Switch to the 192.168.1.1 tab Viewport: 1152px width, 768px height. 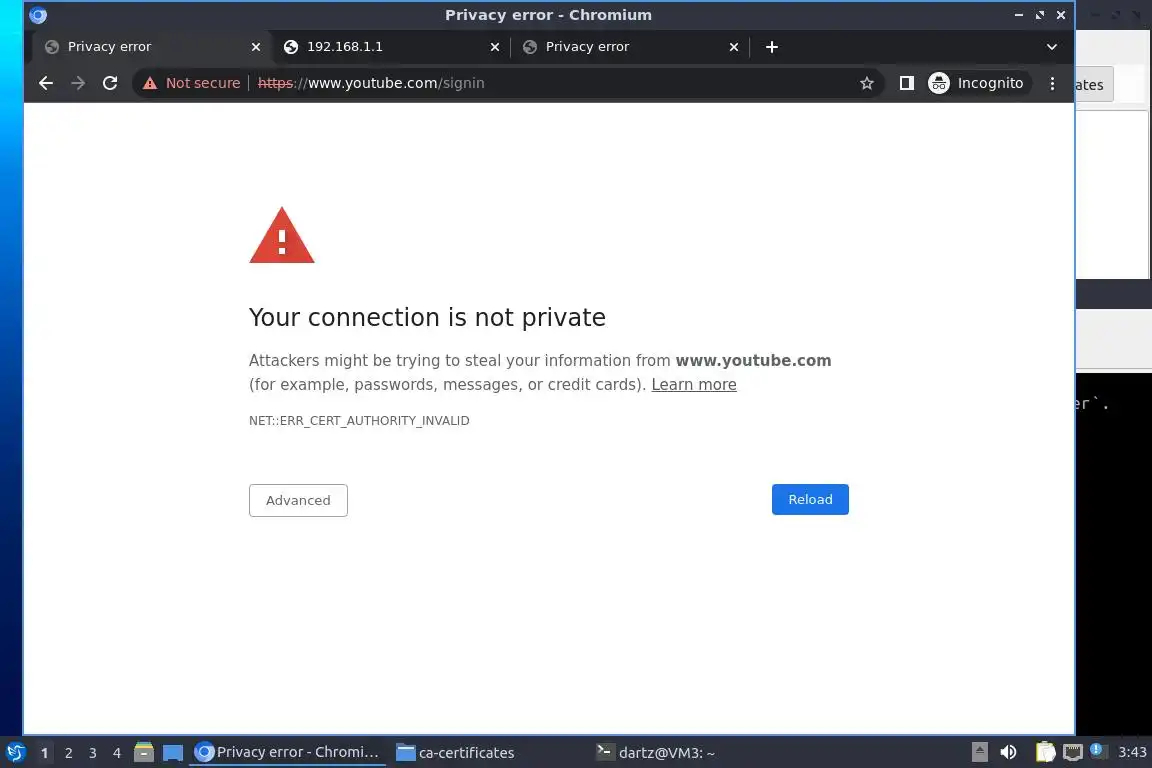pyautogui.click(x=391, y=47)
